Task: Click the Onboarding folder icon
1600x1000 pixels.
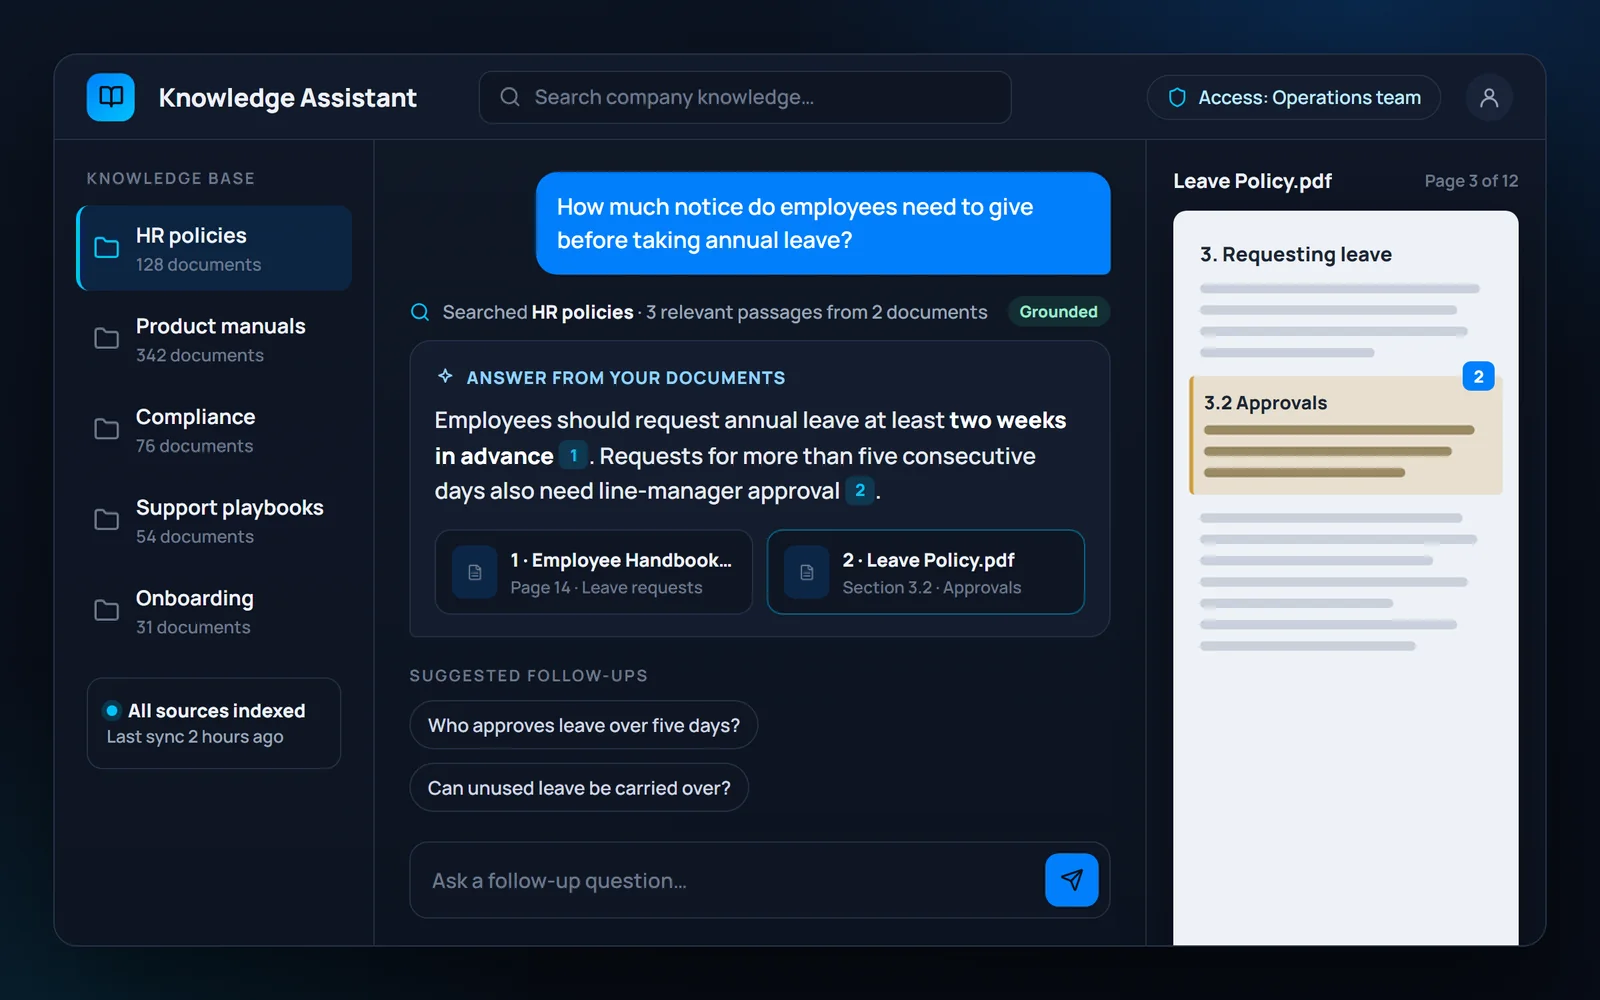Action: 107,611
